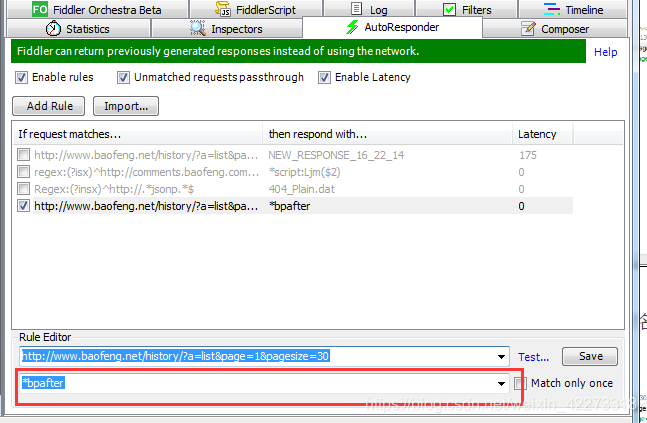Toggle the Enable rules checkbox

pos(21,77)
